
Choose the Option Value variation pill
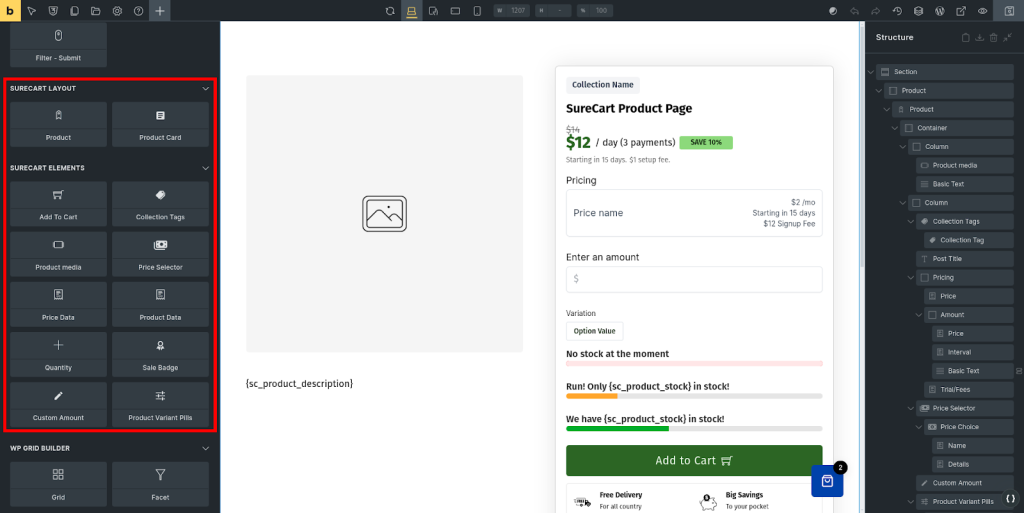tap(594, 331)
